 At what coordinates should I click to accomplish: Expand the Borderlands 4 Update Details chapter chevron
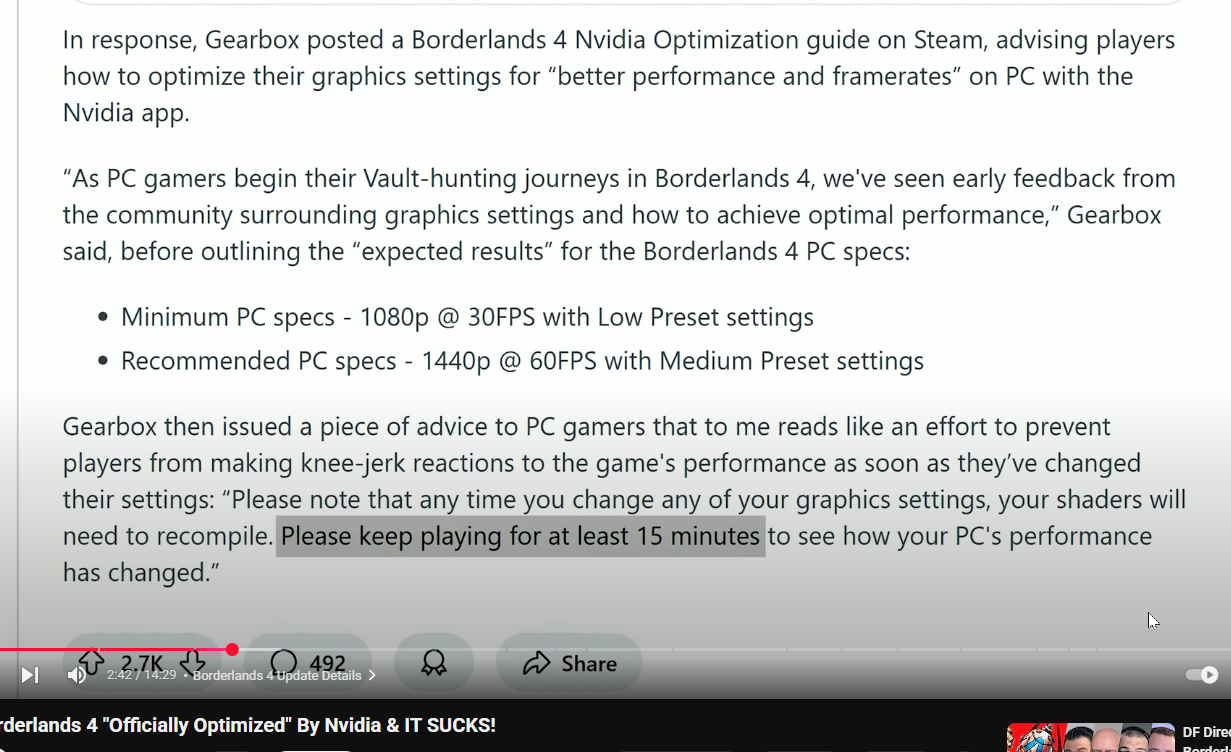point(372,676)
